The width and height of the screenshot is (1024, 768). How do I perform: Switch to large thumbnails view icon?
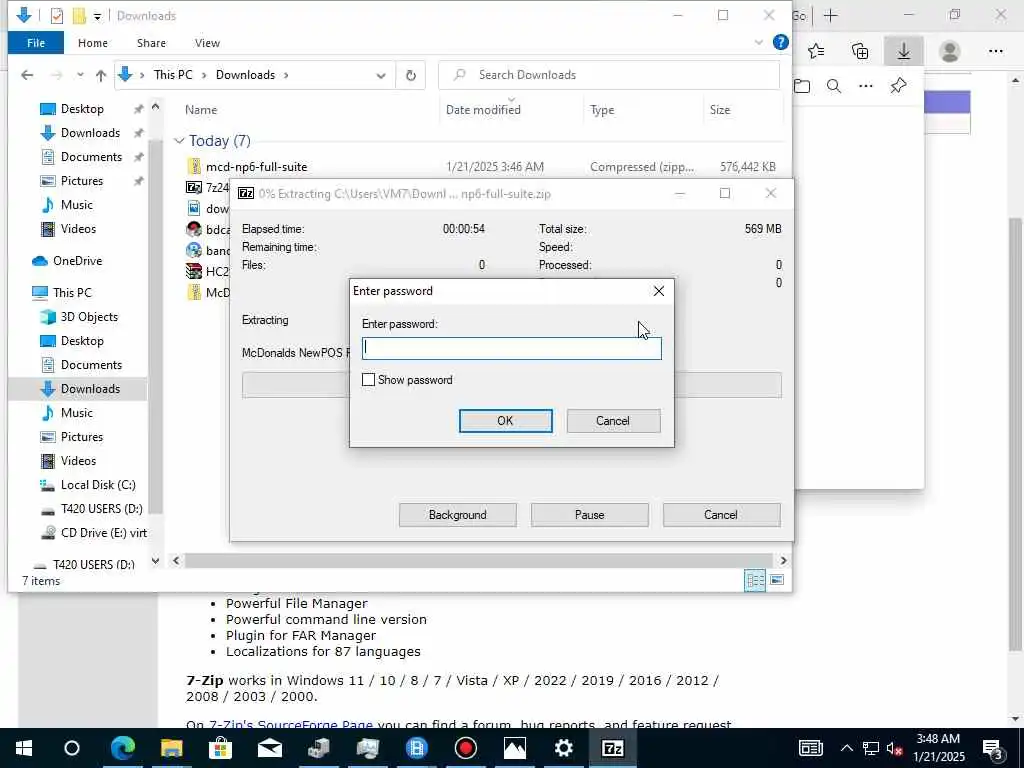[x=777, y=580]
